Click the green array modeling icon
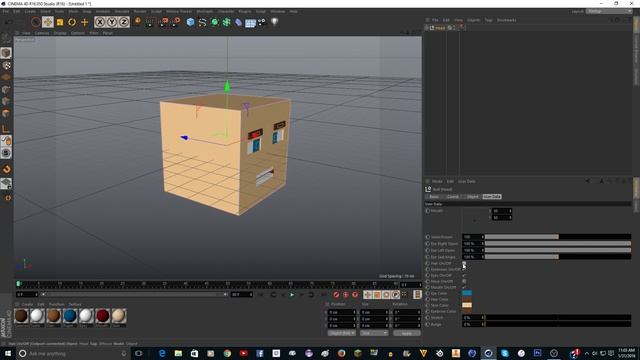This screenshot has height=360, width=640. (227, 22)
